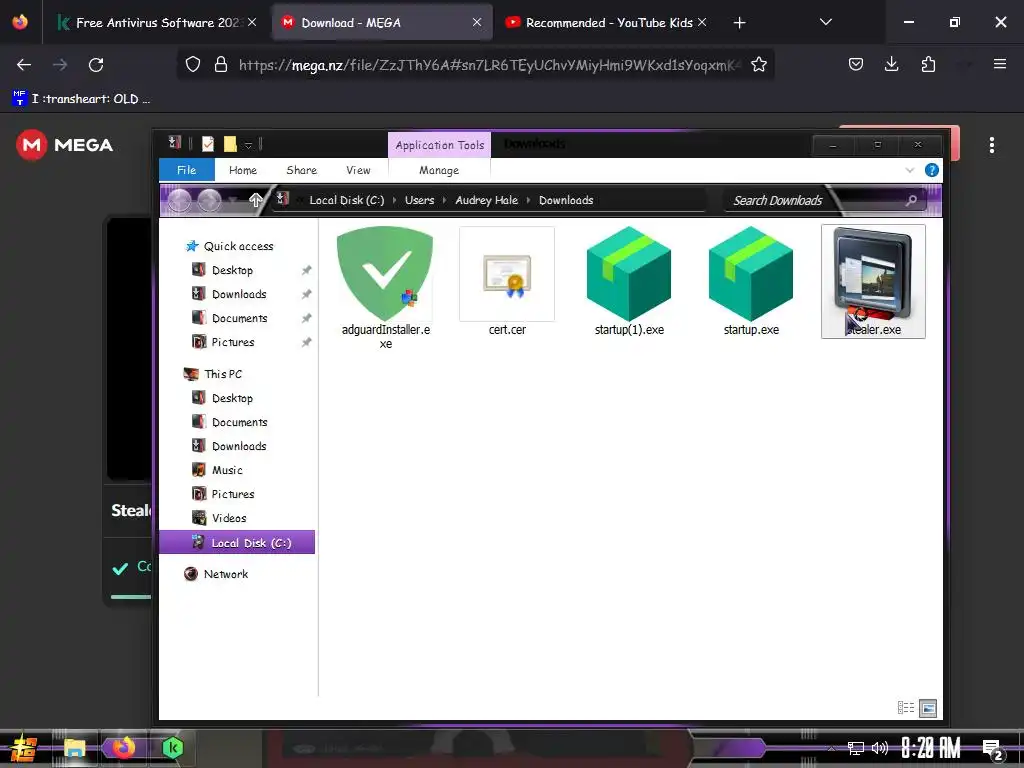Open Downloads under This PC

pos(239,445)
